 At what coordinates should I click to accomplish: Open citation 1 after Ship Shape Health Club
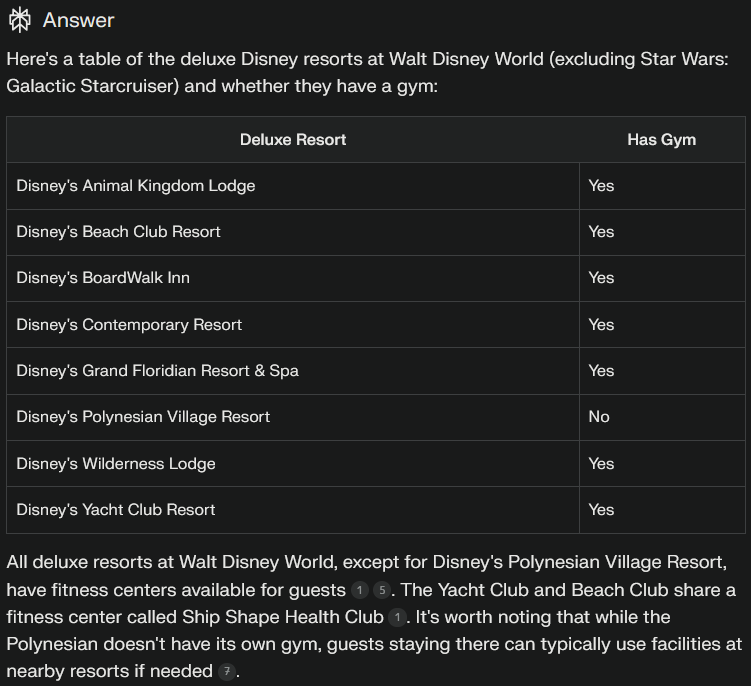[397, 617]
